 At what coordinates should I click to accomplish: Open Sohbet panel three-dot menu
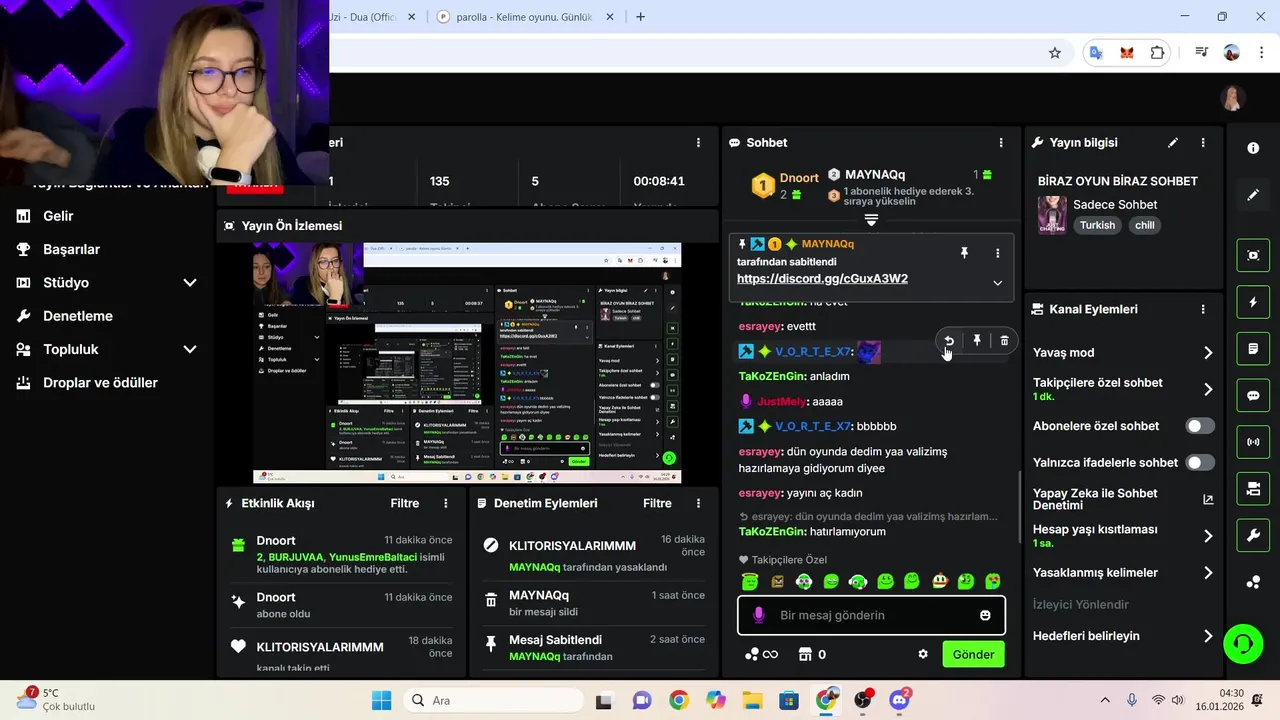pyautogui.click(x=1001, y=143)
